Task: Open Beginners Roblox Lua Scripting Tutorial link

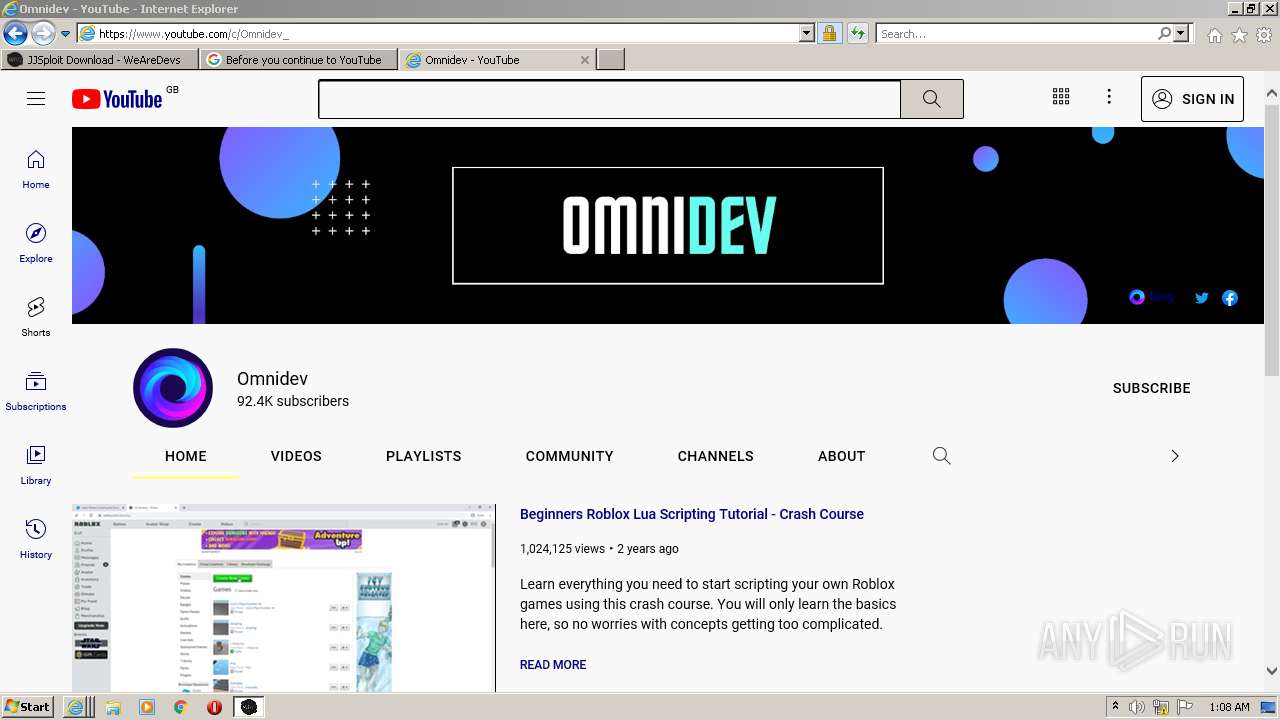Action: click(x=692, y=514)
